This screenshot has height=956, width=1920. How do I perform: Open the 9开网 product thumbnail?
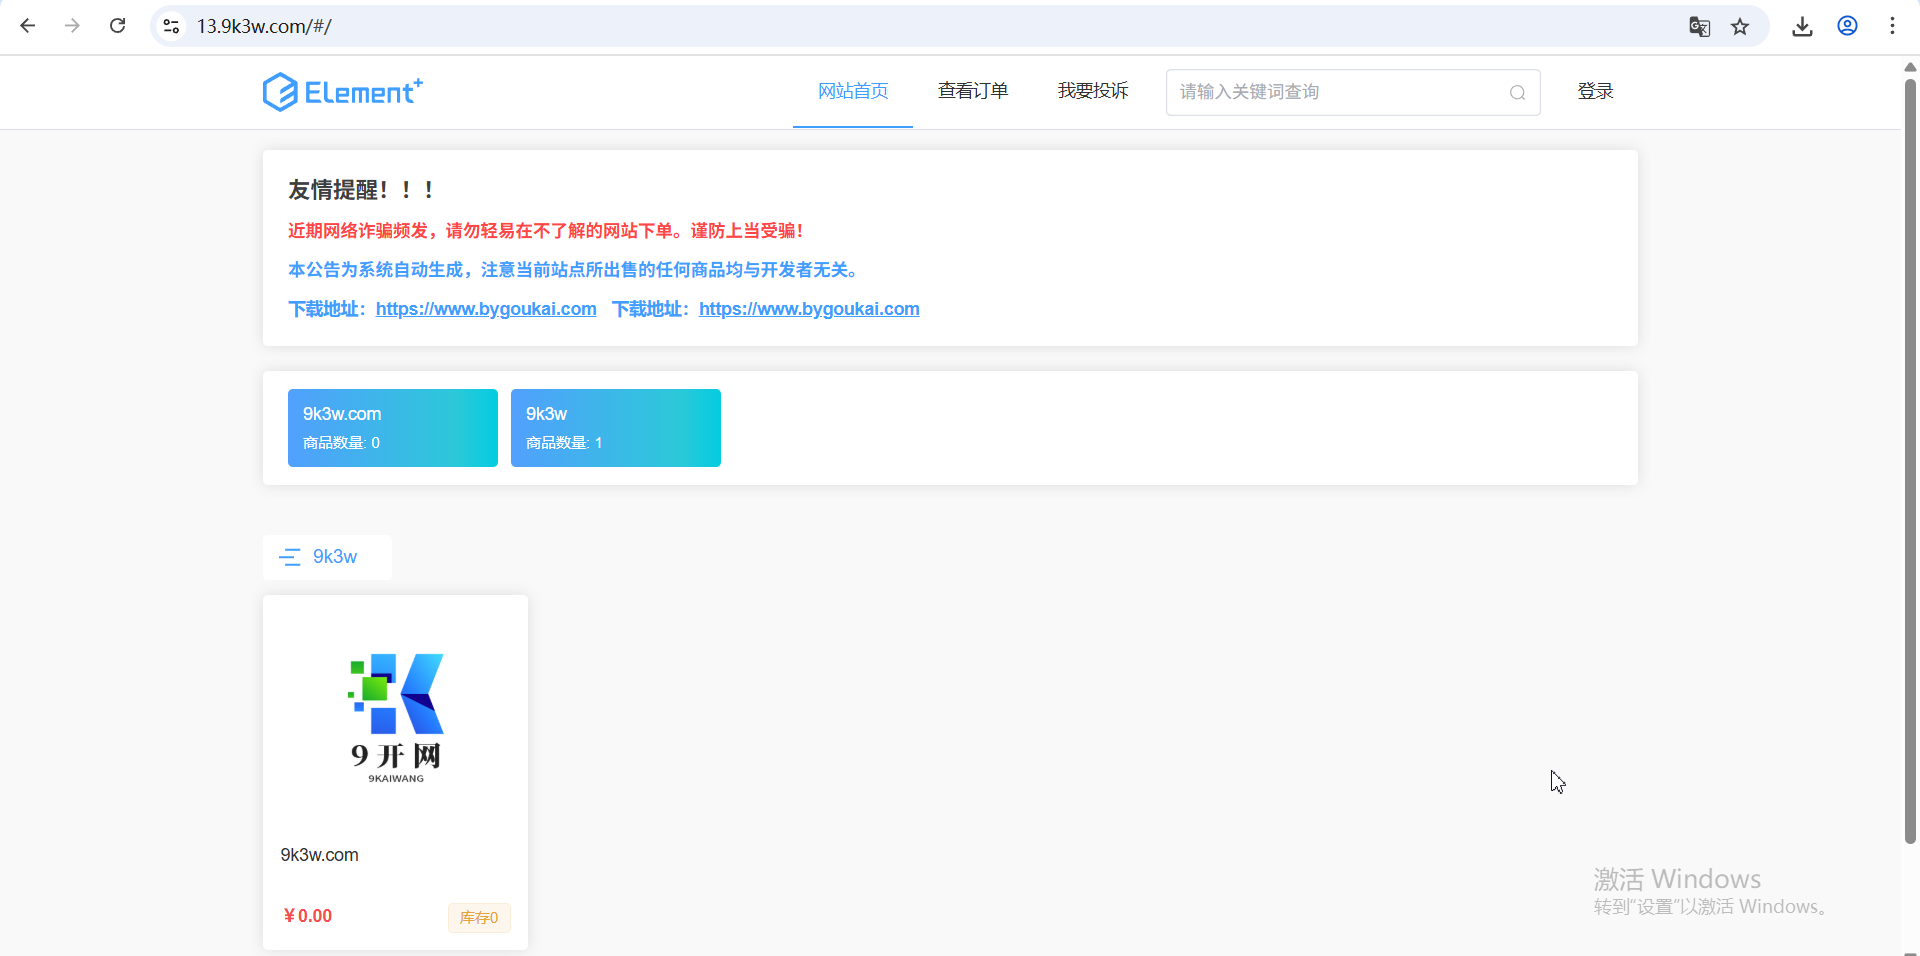396,718
